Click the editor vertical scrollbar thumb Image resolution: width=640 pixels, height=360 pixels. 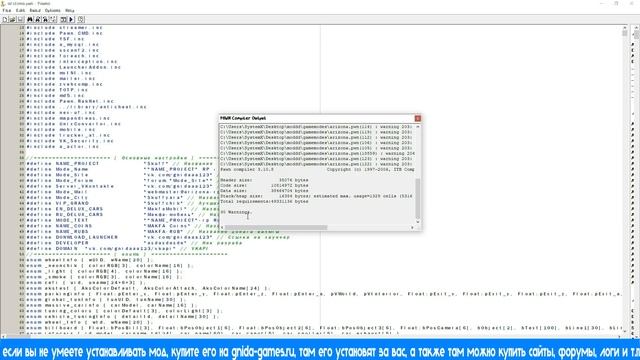(x=624, y=33)
